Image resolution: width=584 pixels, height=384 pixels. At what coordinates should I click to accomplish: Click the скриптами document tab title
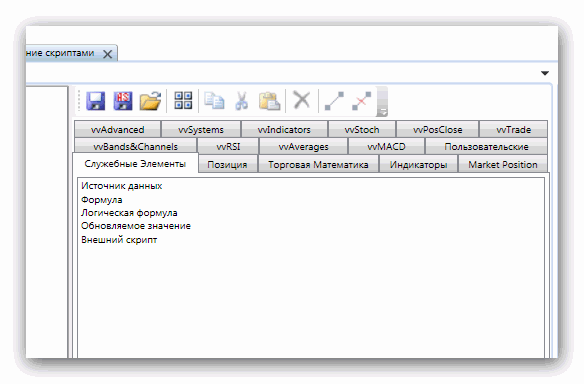60,53
